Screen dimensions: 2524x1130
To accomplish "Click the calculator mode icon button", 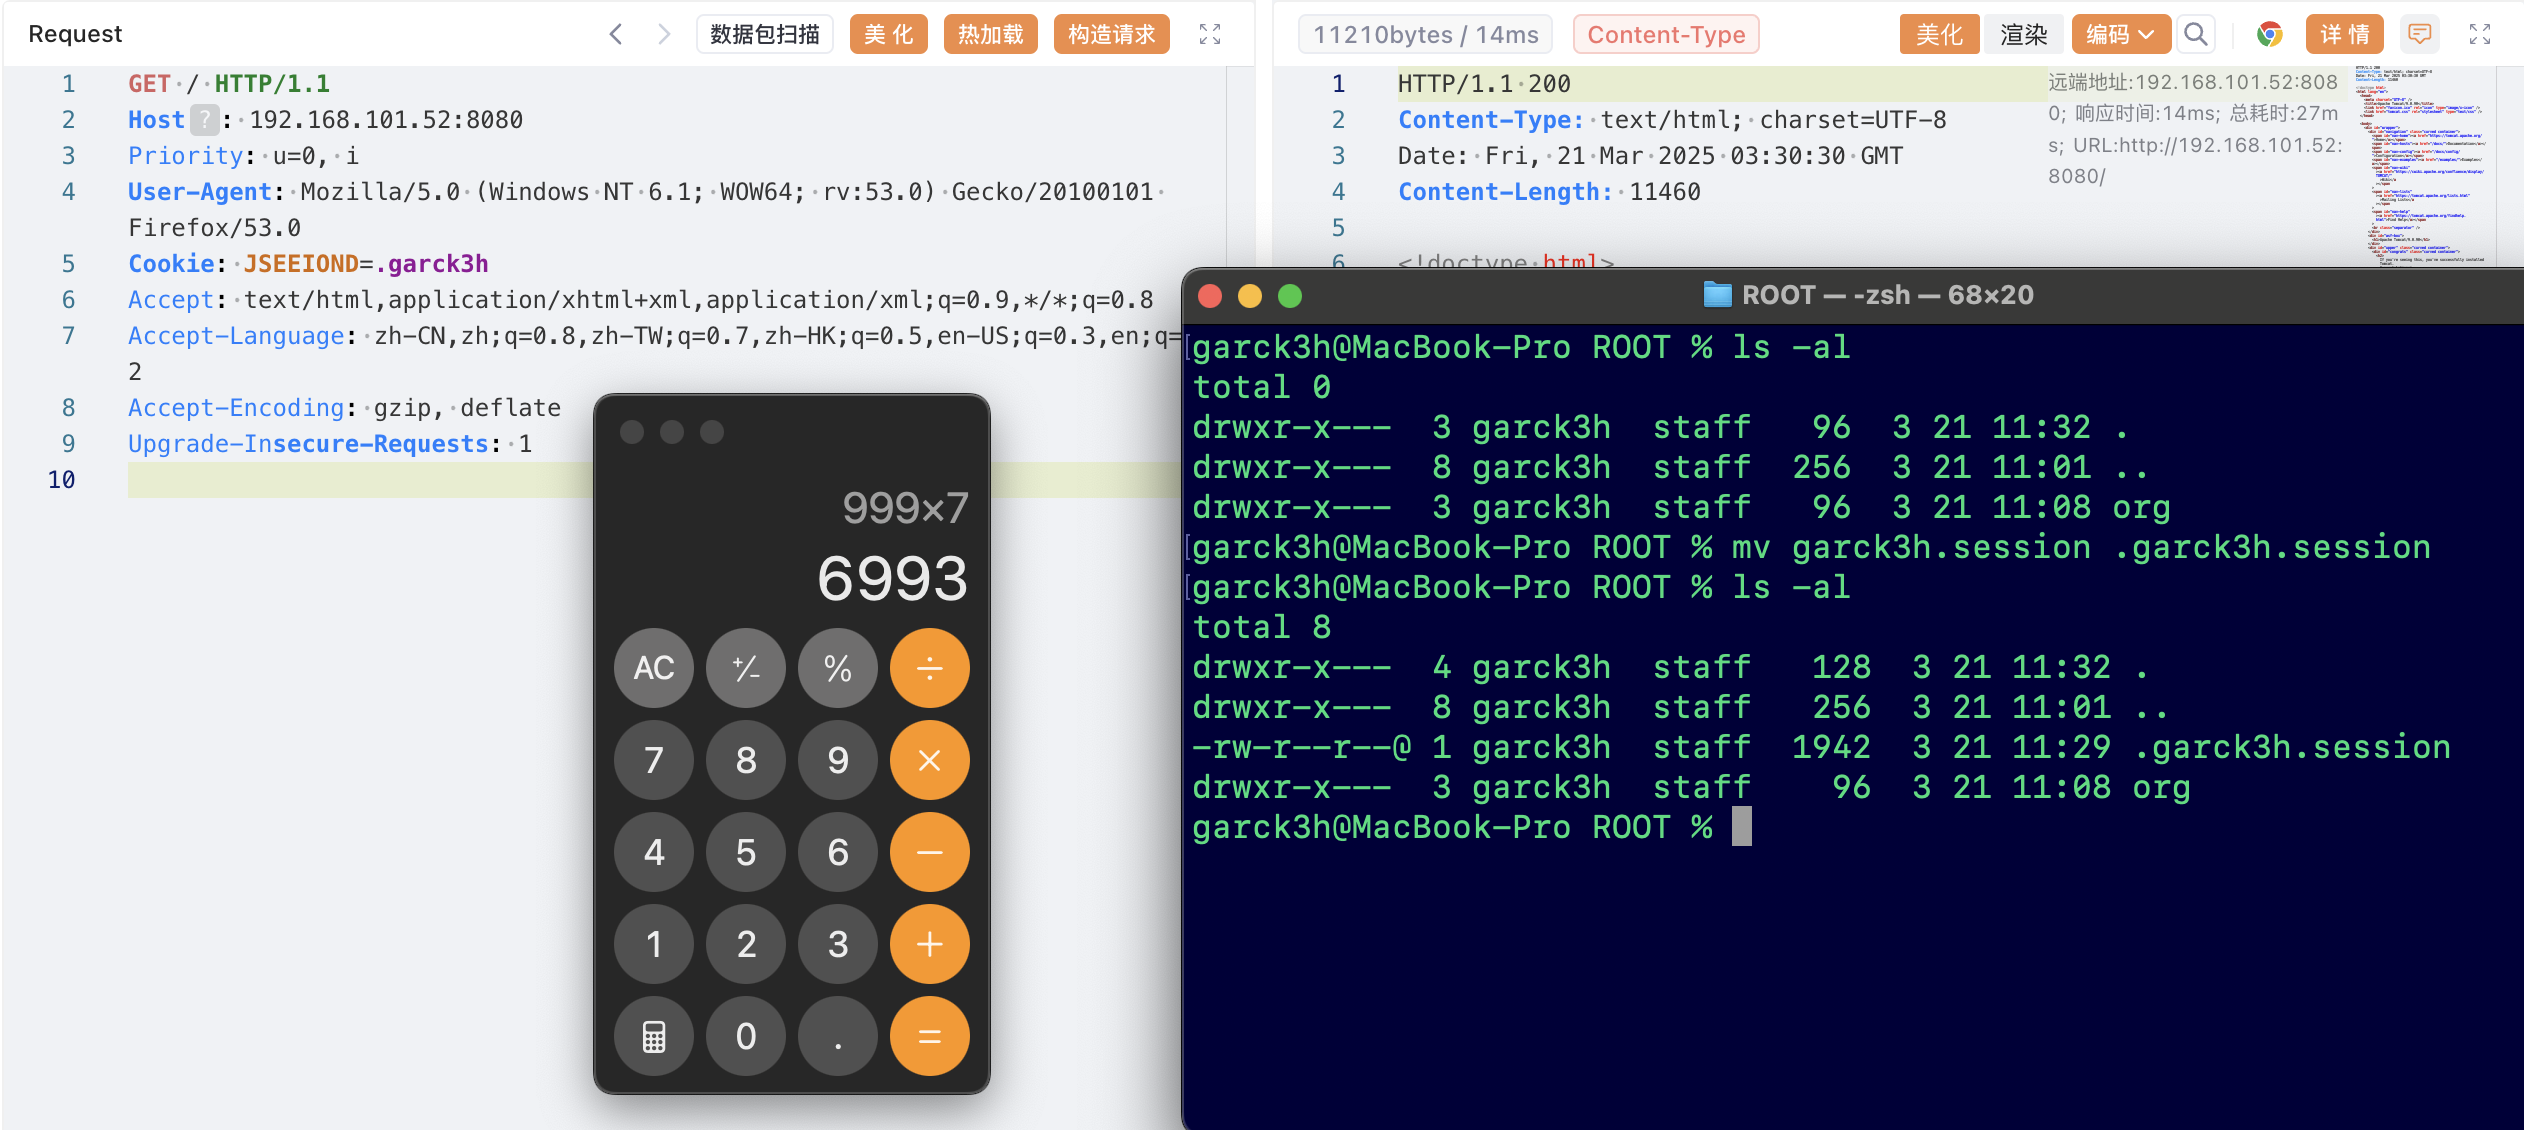I will pos(654,1036).
